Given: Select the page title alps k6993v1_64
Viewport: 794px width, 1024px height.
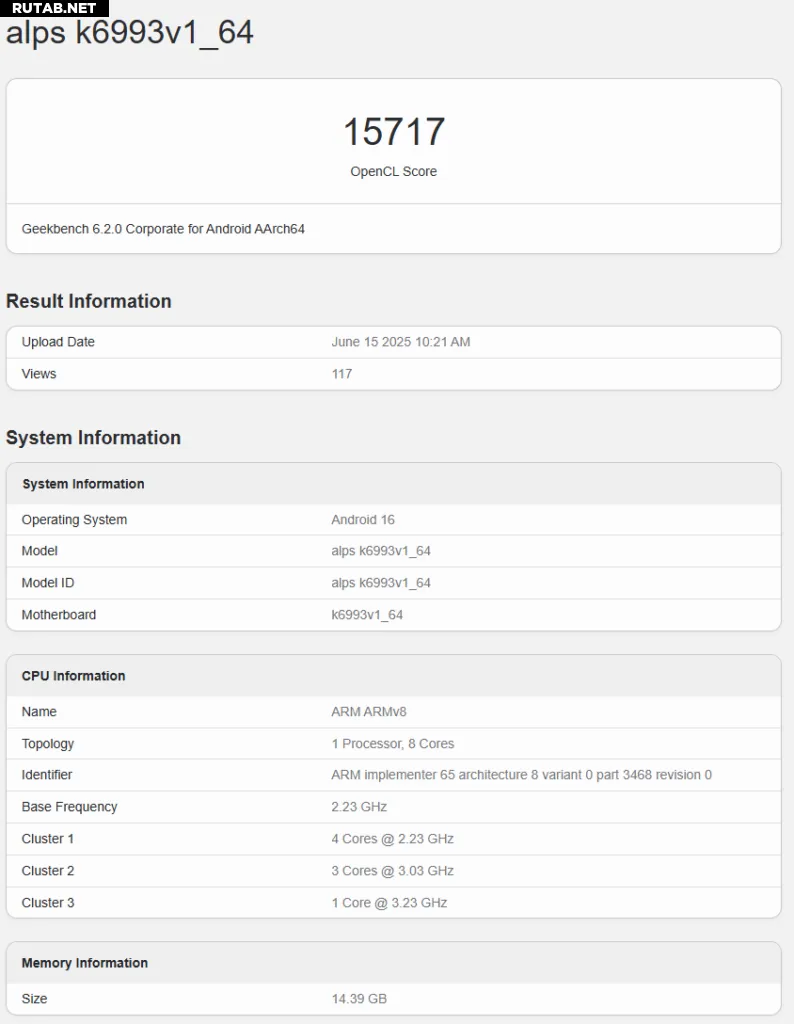Looking at the screenshot, I should [x=129, y=33].
